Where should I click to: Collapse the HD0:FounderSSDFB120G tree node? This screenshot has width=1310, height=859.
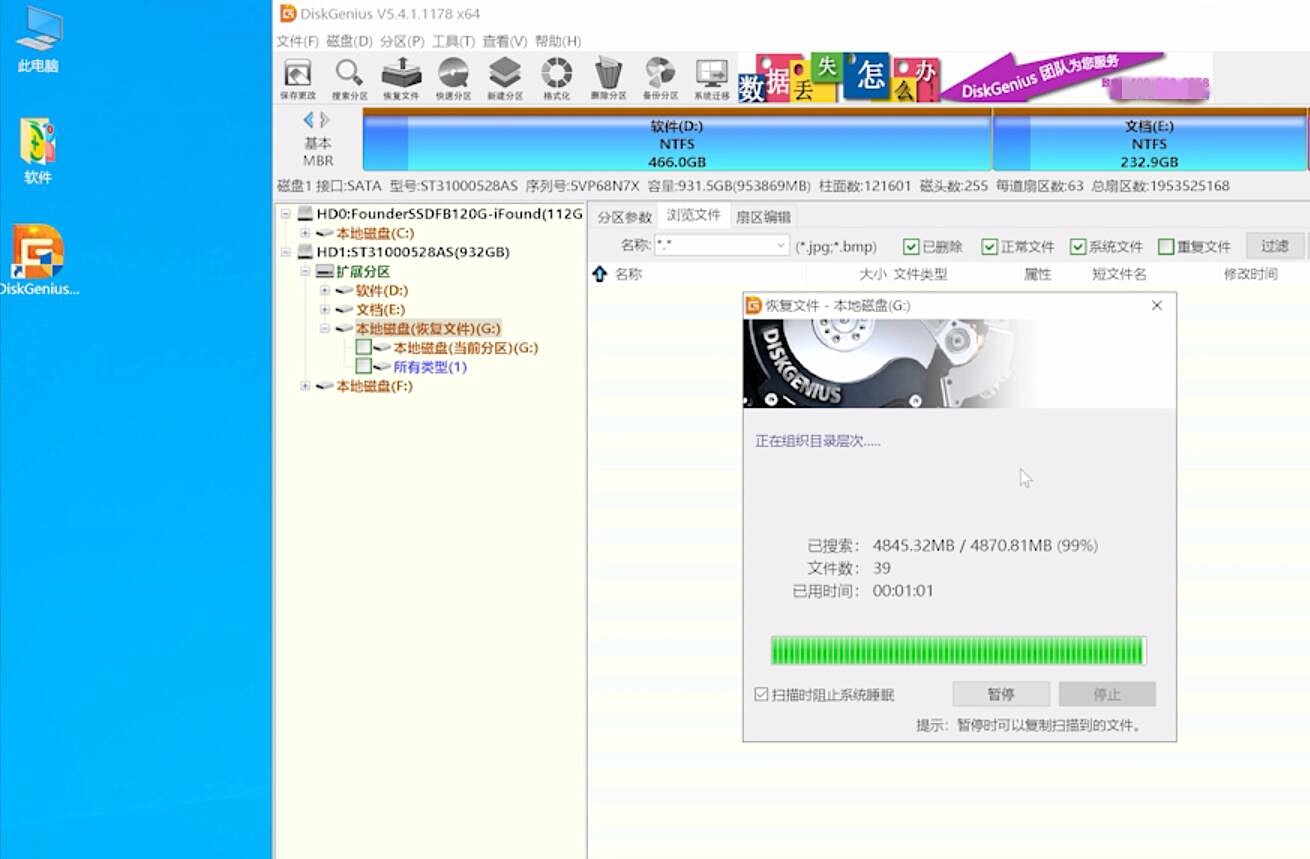tap(286, 214)
